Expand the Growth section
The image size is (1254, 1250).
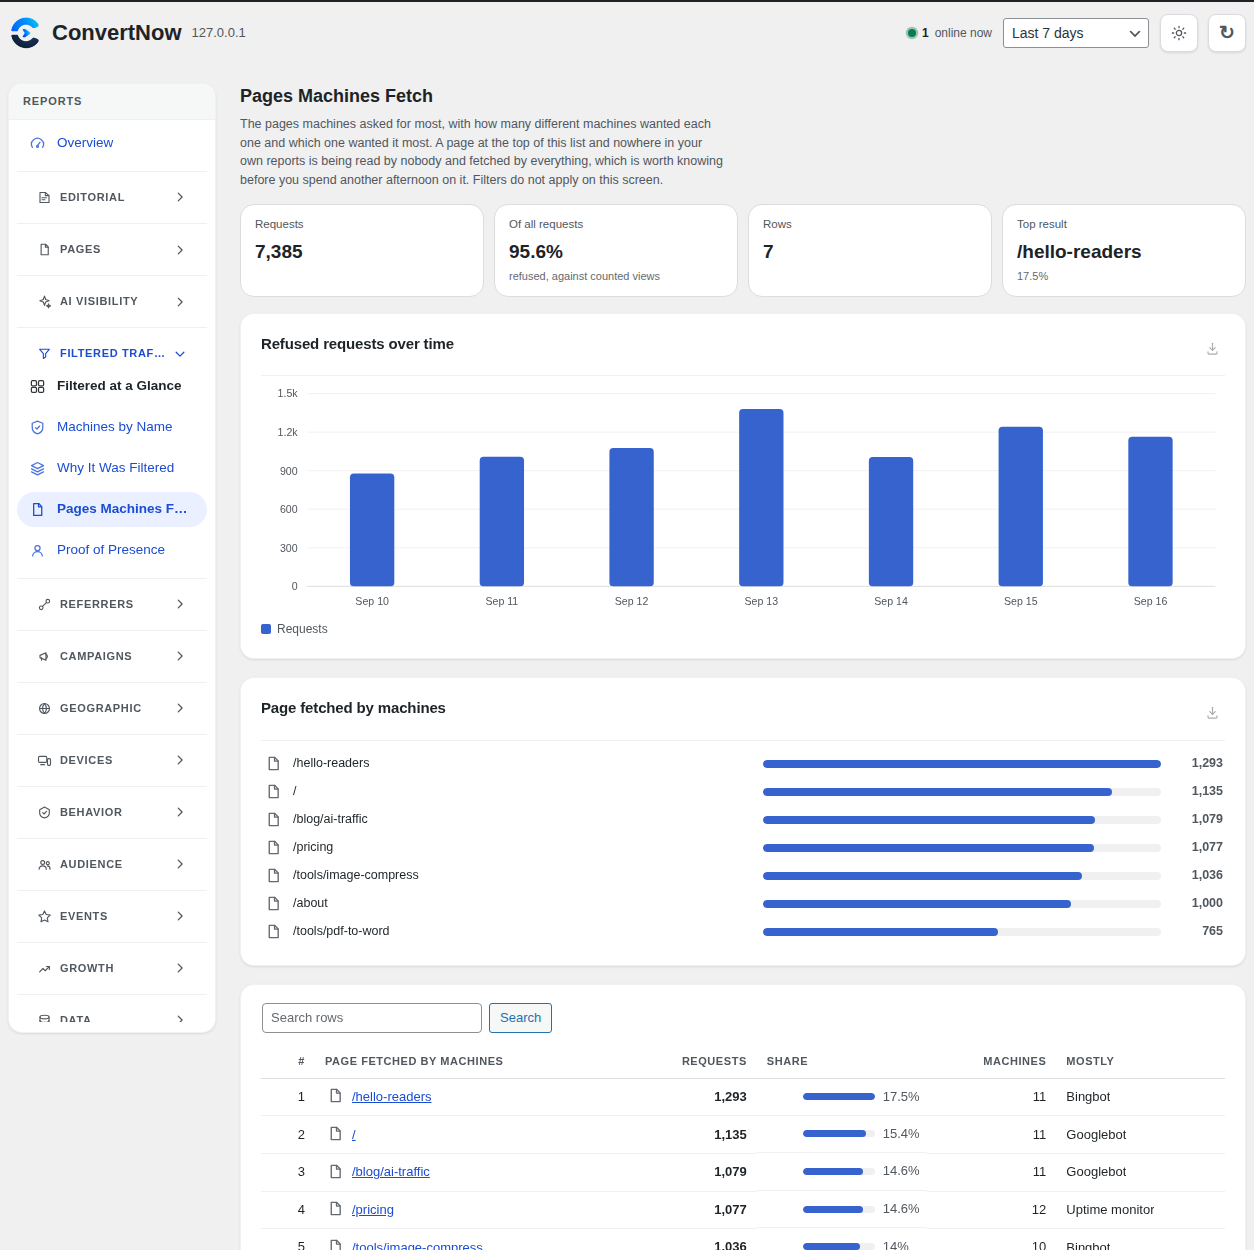pyautogui.click(x=112, y=968)
